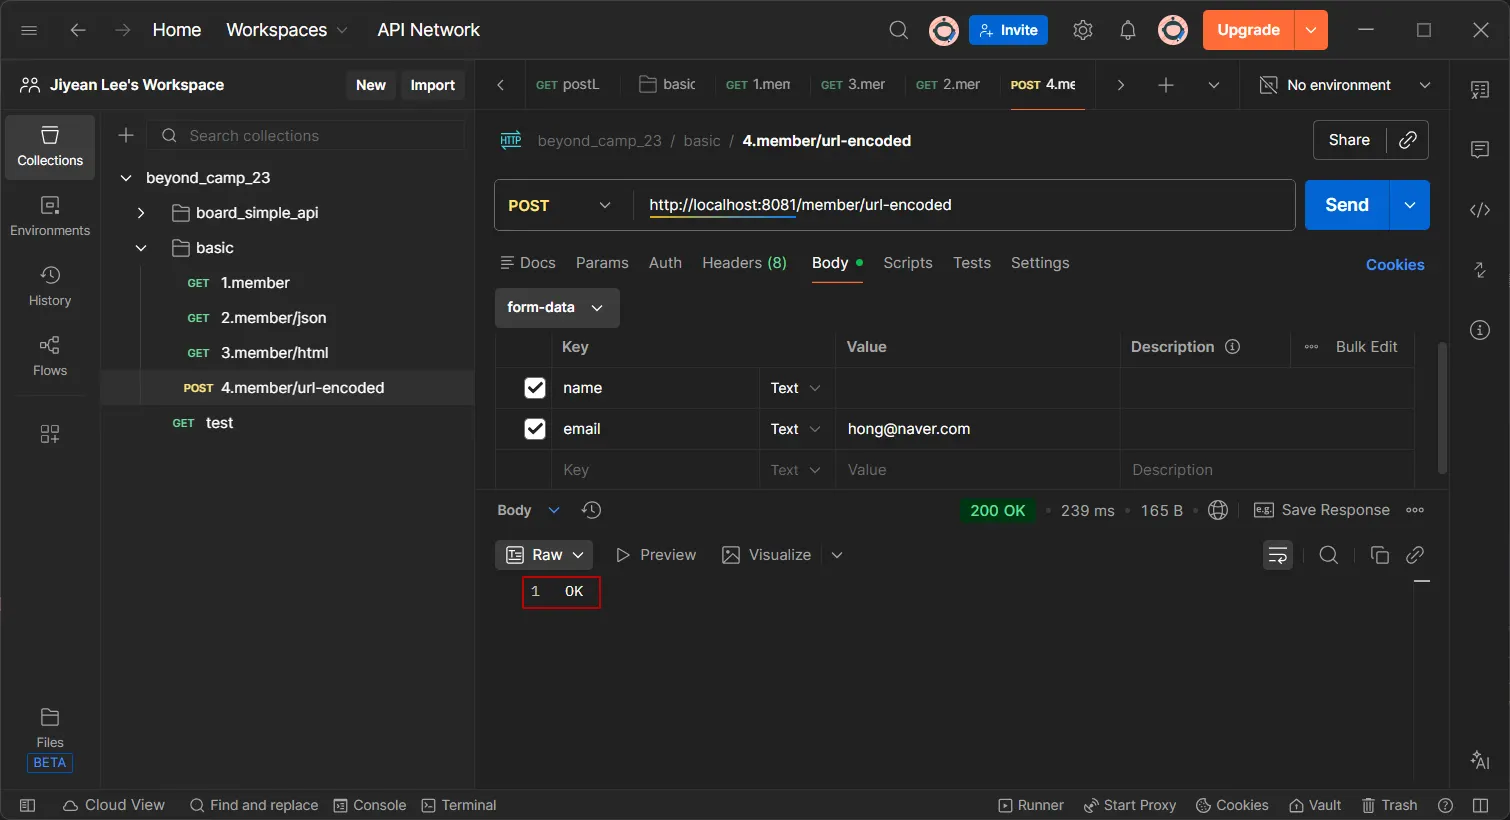Create a new collection with plus icon
The width and height of the screenshot is (1510, 820).
pyautogui.click(x=126, y=135)
